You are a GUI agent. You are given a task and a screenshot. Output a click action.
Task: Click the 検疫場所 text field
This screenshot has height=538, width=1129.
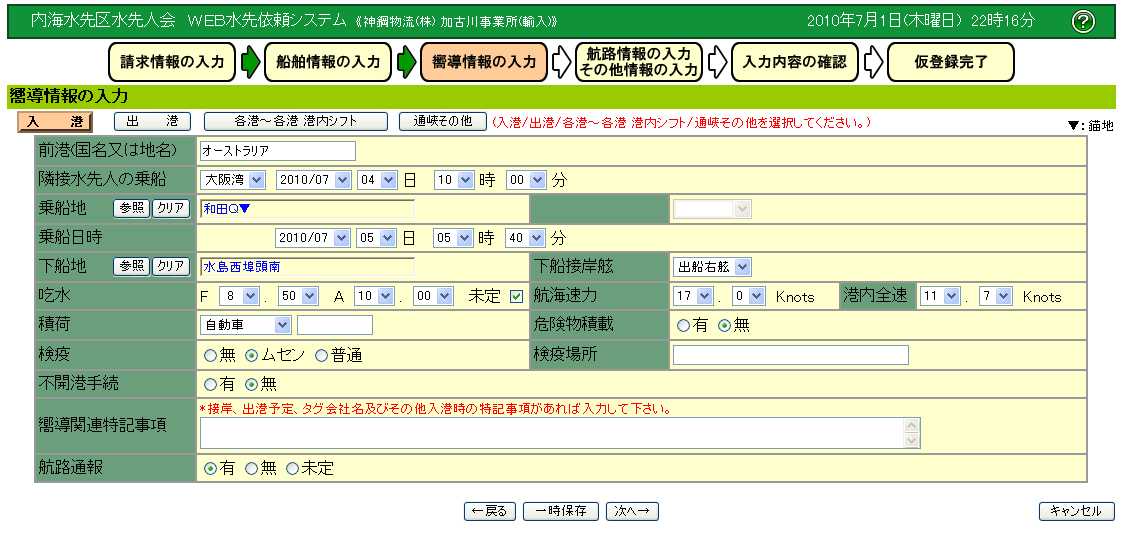coord(790,355)
